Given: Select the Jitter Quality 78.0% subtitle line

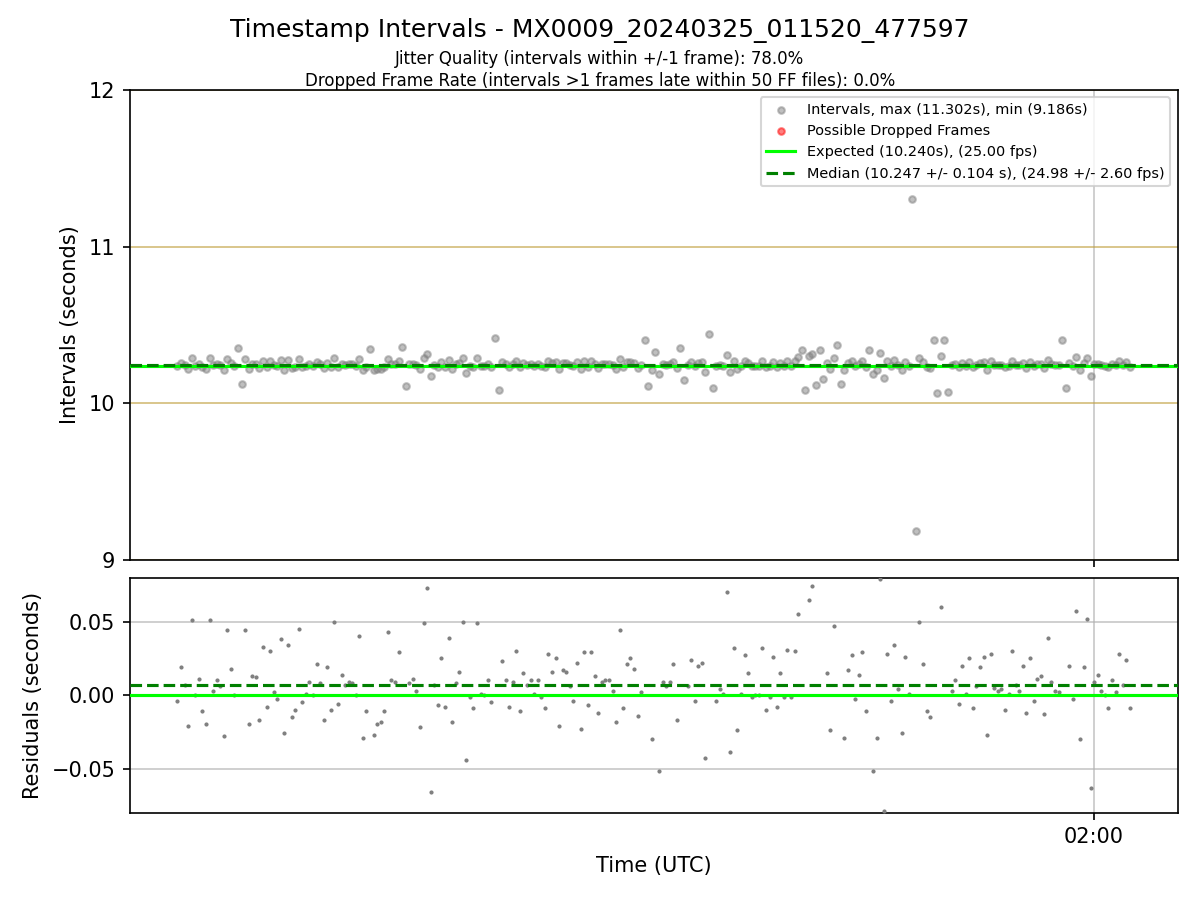Looking at the screenshot, I should coord(599,58).
